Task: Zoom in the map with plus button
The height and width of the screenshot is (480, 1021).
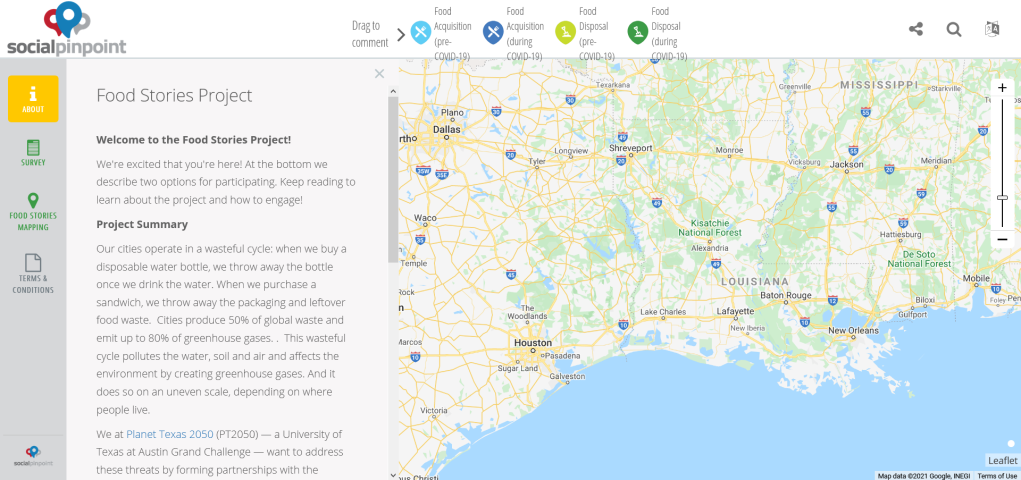Action: click(1003, 88)
